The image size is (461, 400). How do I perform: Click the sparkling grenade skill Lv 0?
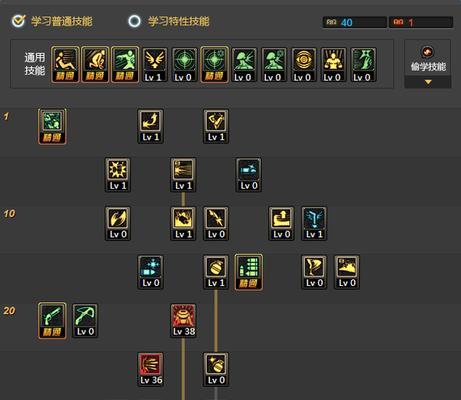216,369
